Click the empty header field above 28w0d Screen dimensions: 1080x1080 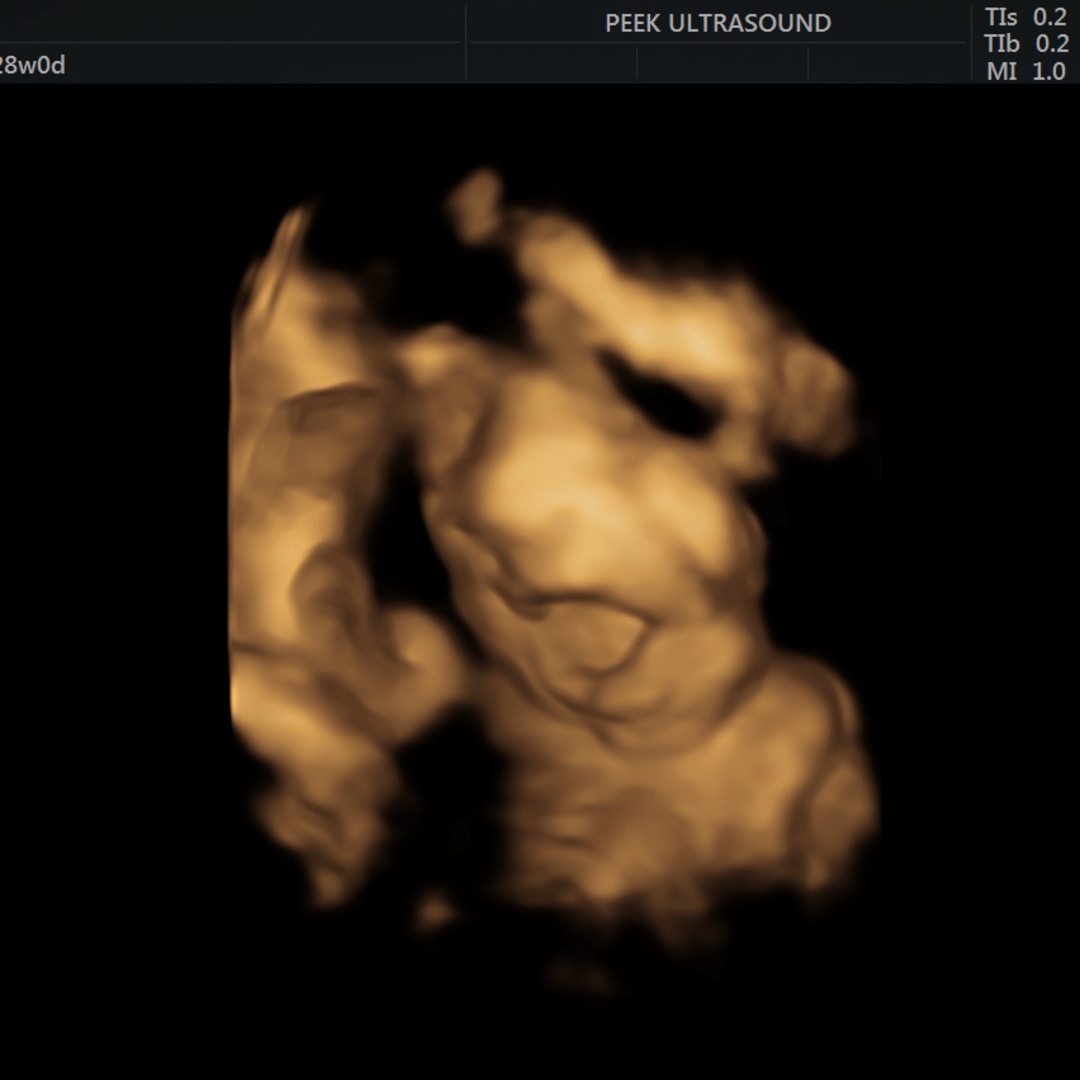tap(230, 22)
